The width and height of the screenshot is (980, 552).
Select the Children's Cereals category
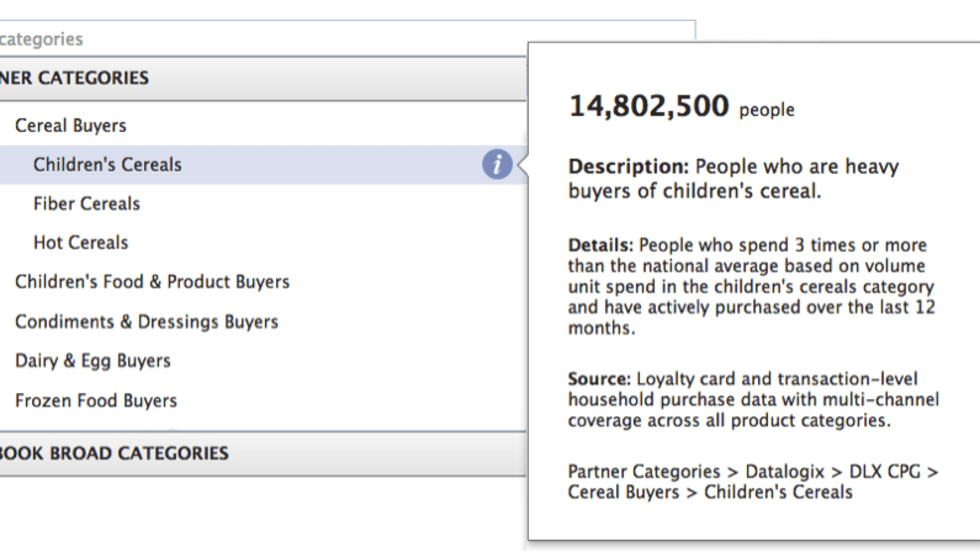[108, 165]
